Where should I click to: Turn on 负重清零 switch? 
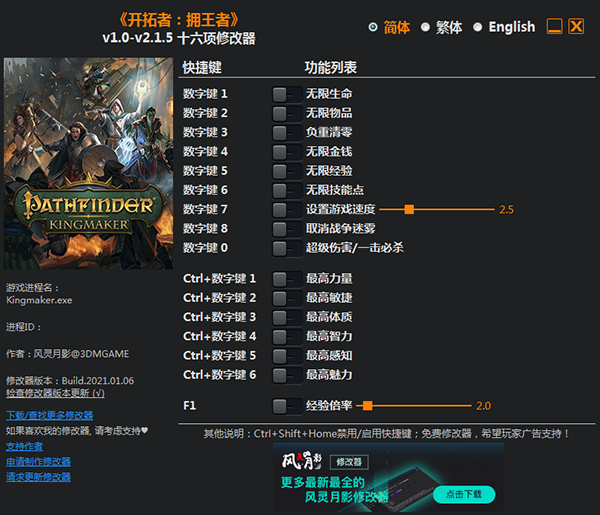[x=287, y=133]
